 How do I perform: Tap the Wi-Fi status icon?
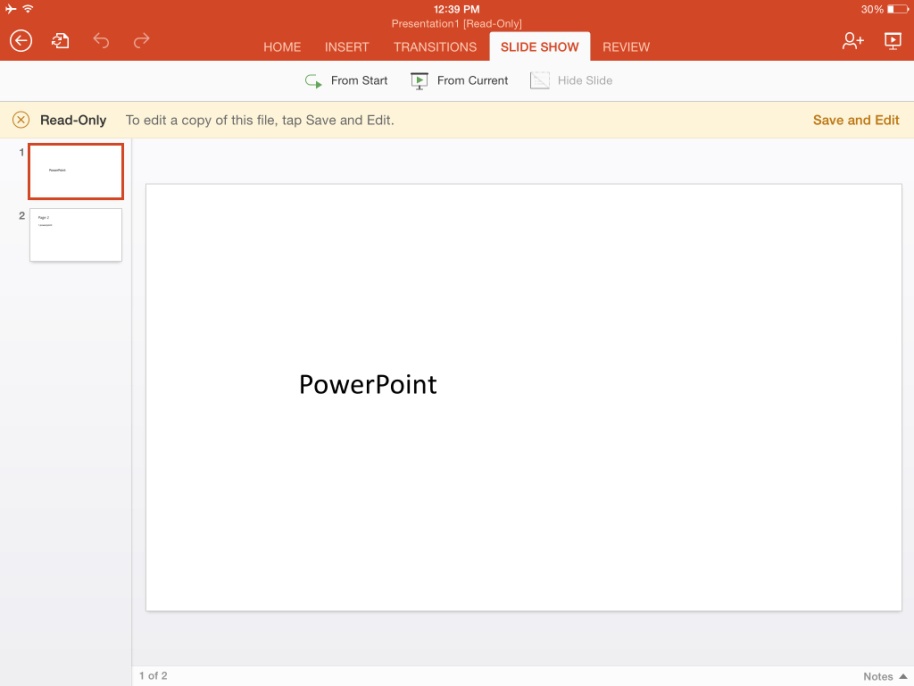click(27, 9)
